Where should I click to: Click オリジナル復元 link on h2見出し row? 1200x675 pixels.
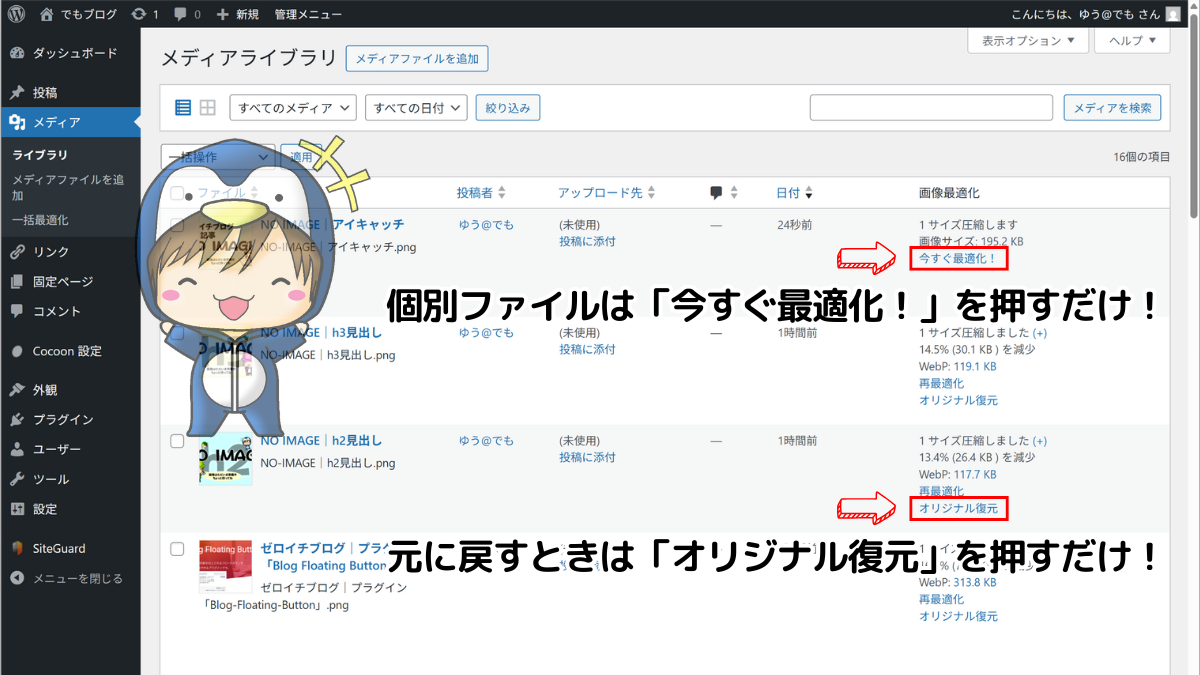tap(959, 508)
